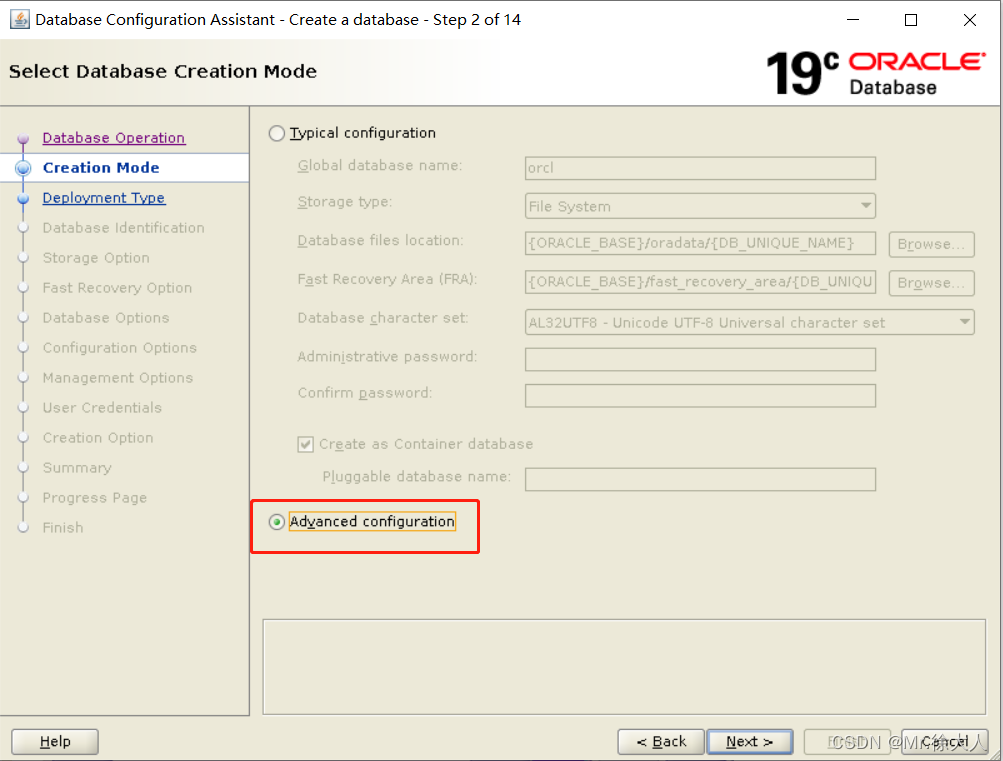Click the Storage Option step
This screenshot has width=1003, height=761.
(96, 258)
